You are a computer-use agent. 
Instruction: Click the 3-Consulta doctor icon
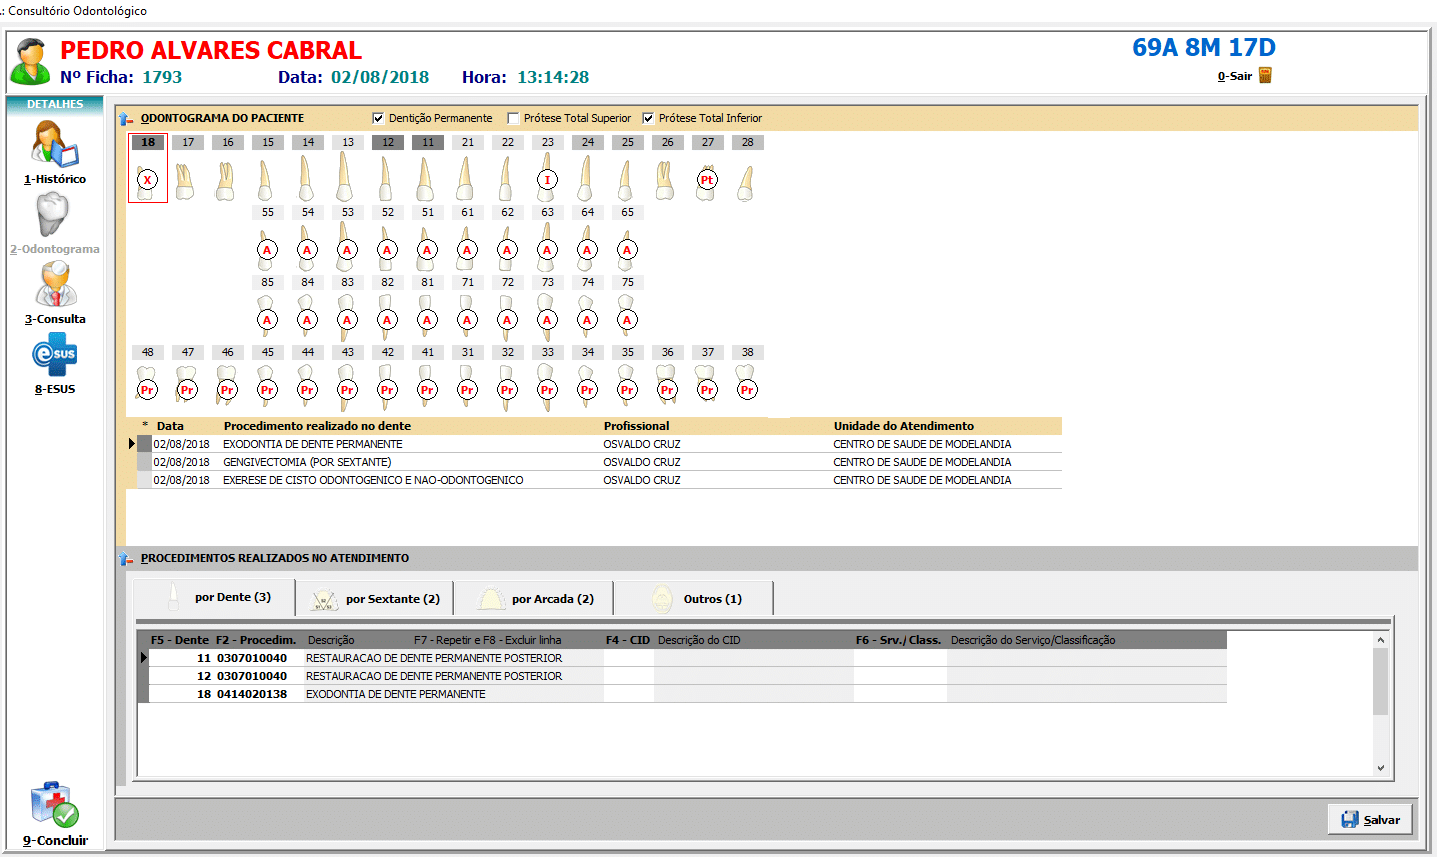click(56, 285)
